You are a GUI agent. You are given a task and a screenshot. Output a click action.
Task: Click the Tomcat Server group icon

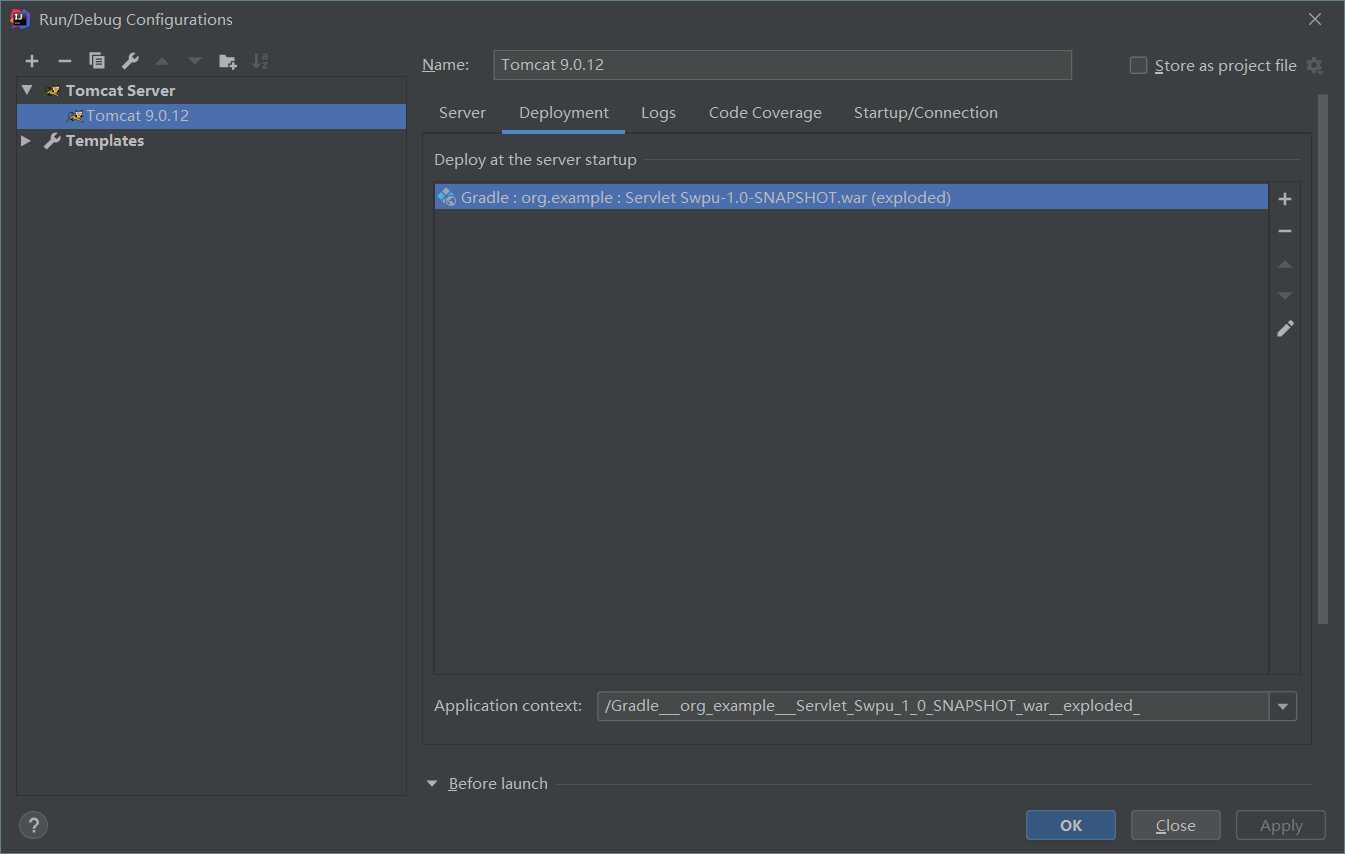[x=53, y=91]
